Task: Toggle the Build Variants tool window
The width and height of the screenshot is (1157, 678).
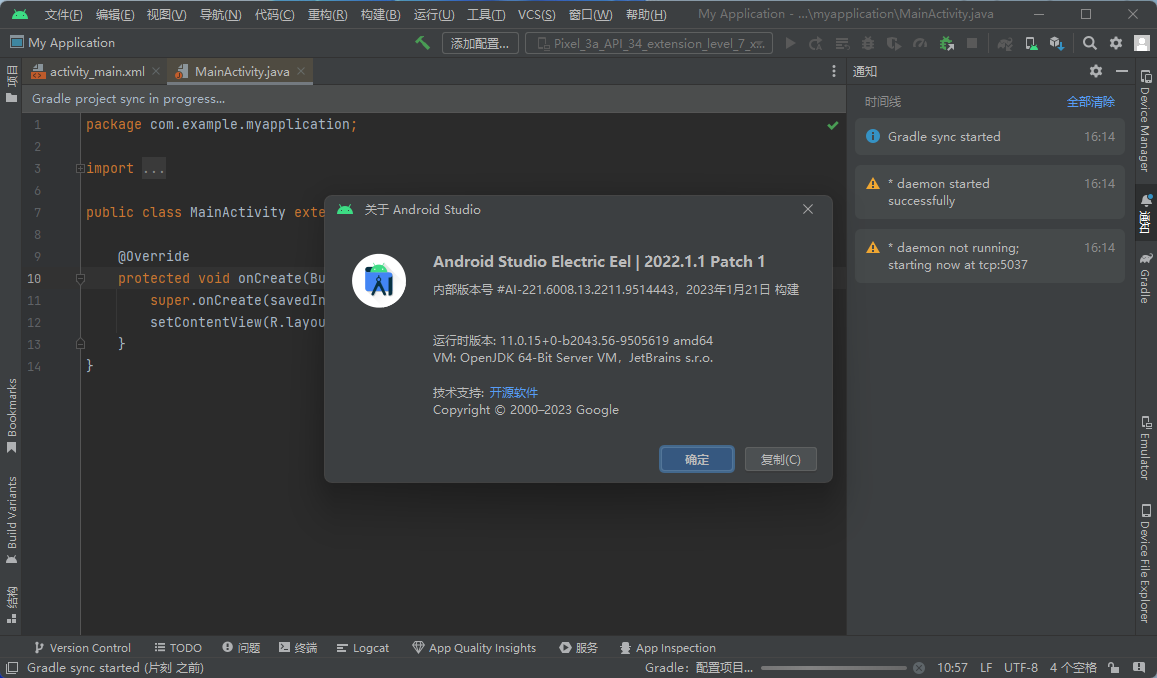Action: [11, 520]
